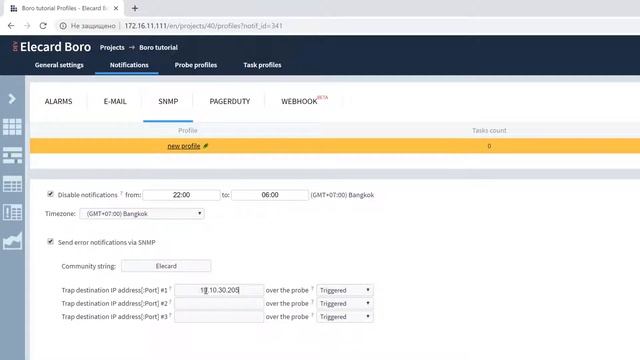Reload the page
This screenshot has height=360, width=640.
coord(43,26)
